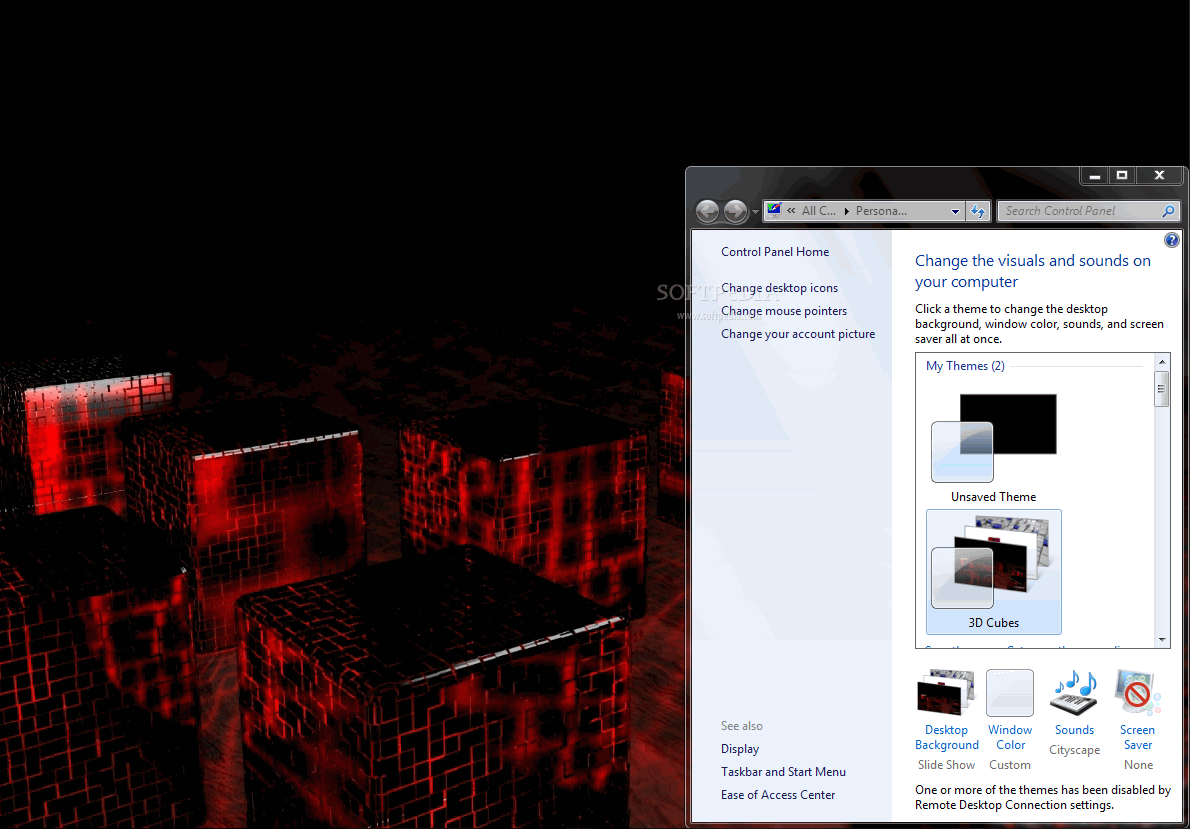Viewport: 1190px width, 829px height.
Task: Click the My Themes (2) group header
Action: tap(965, 366)
